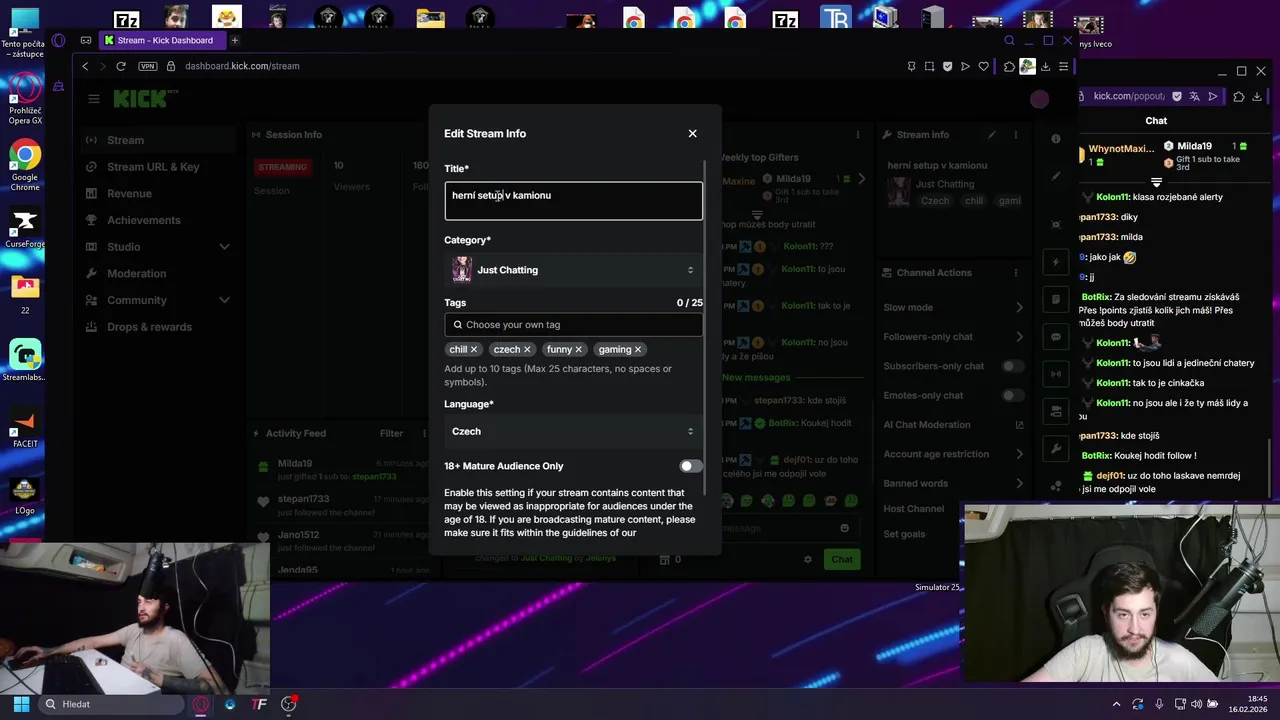Open downloads icon in main browser toolbar
Image resolution: width=1280 pixels, height=720 pixels.
coord(1045,66)
